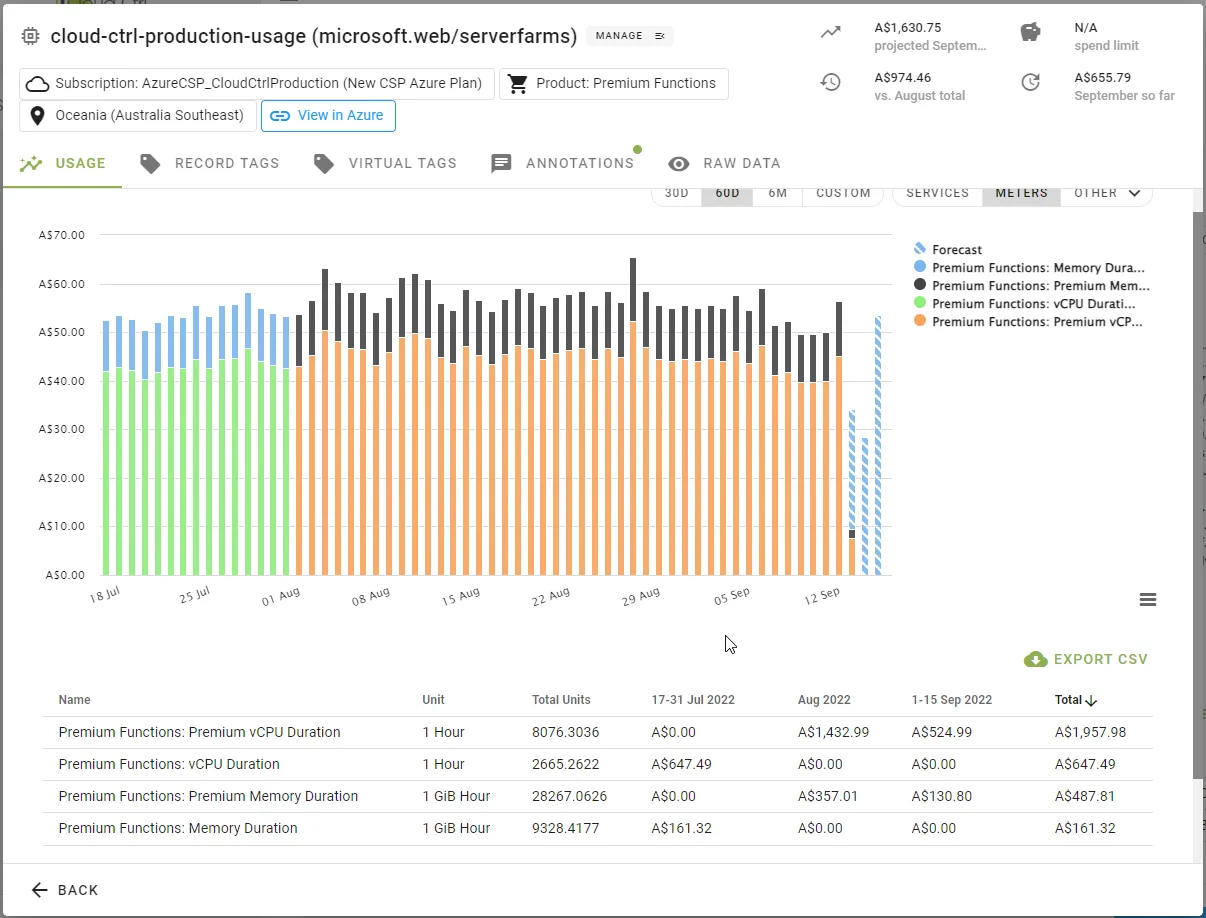
Task: Click the resource chip icon beside the title
Action: pyautogui.click(x=31, y=37)
